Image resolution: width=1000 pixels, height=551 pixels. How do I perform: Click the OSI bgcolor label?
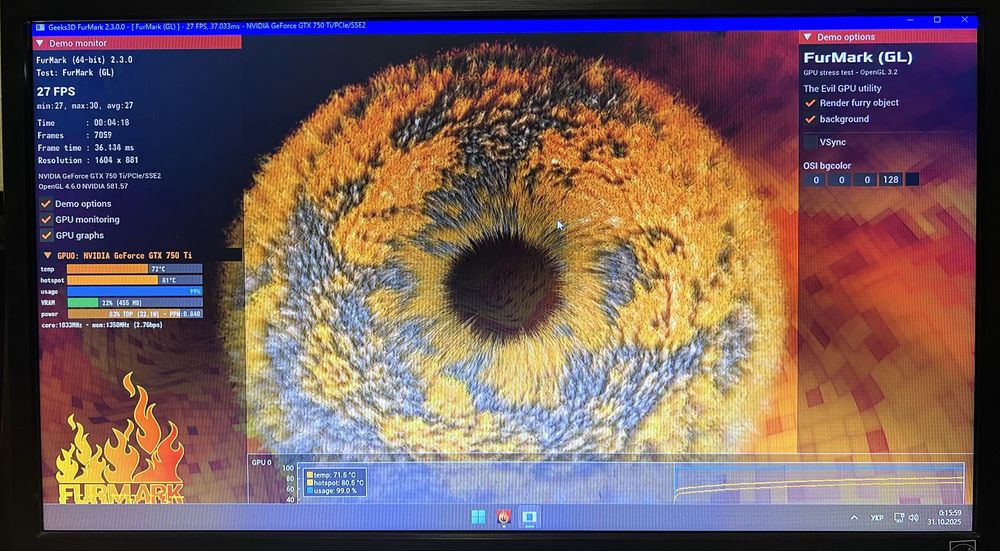click(x=827, y=166)
